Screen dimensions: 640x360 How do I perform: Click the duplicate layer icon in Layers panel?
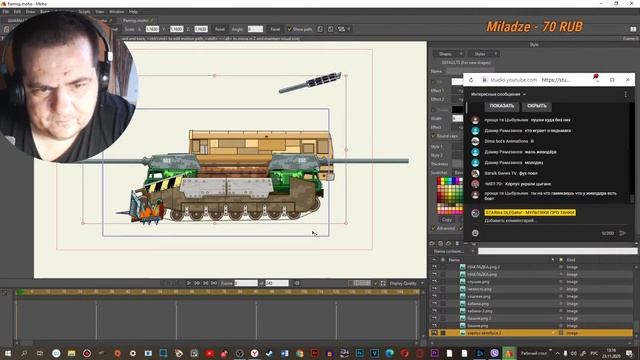(440, 244)
